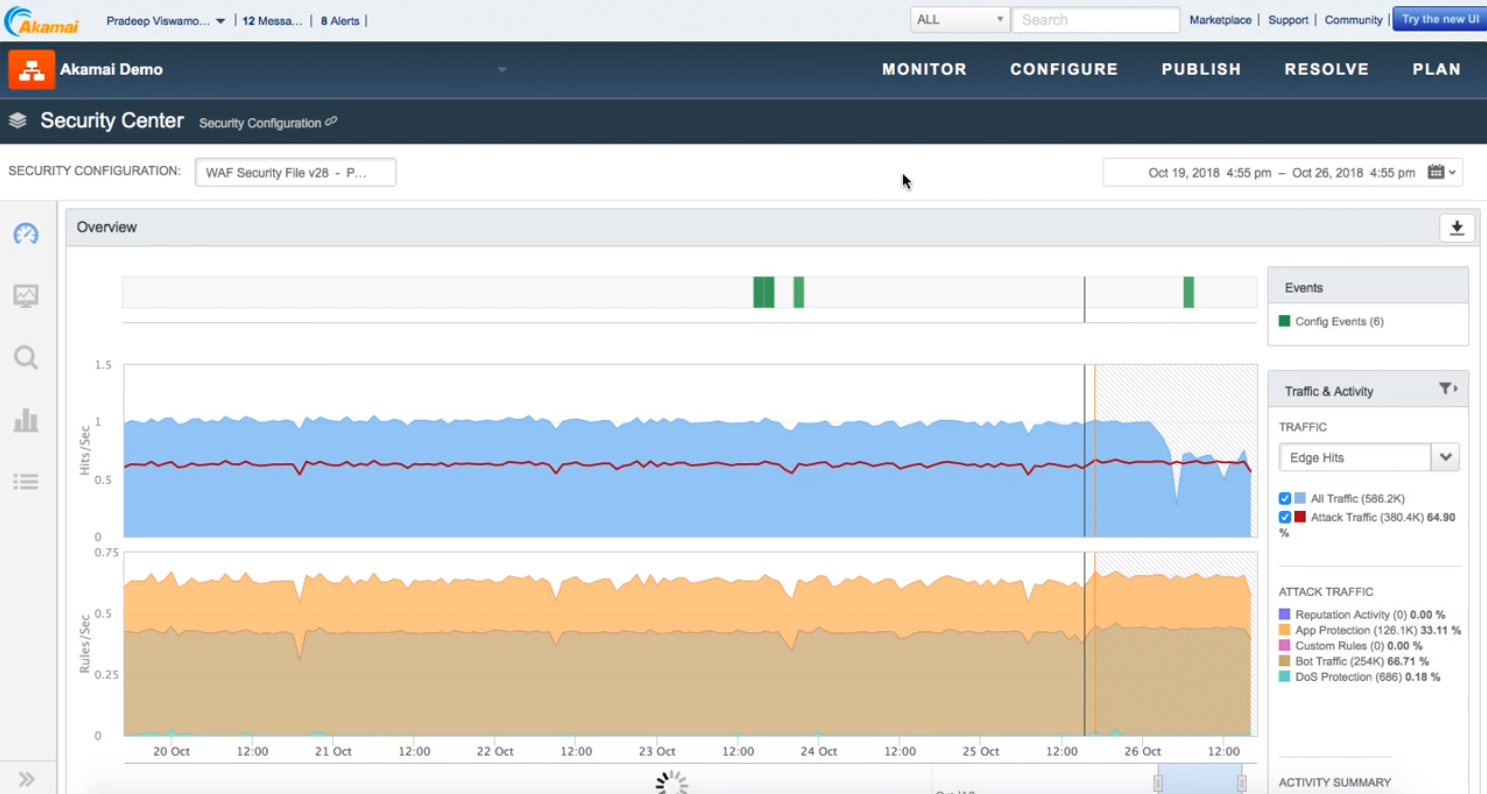The width and height of the screenshot is (1487, 794).
Task: Select the bar chart sidebar icon
Action: [26, 421]
